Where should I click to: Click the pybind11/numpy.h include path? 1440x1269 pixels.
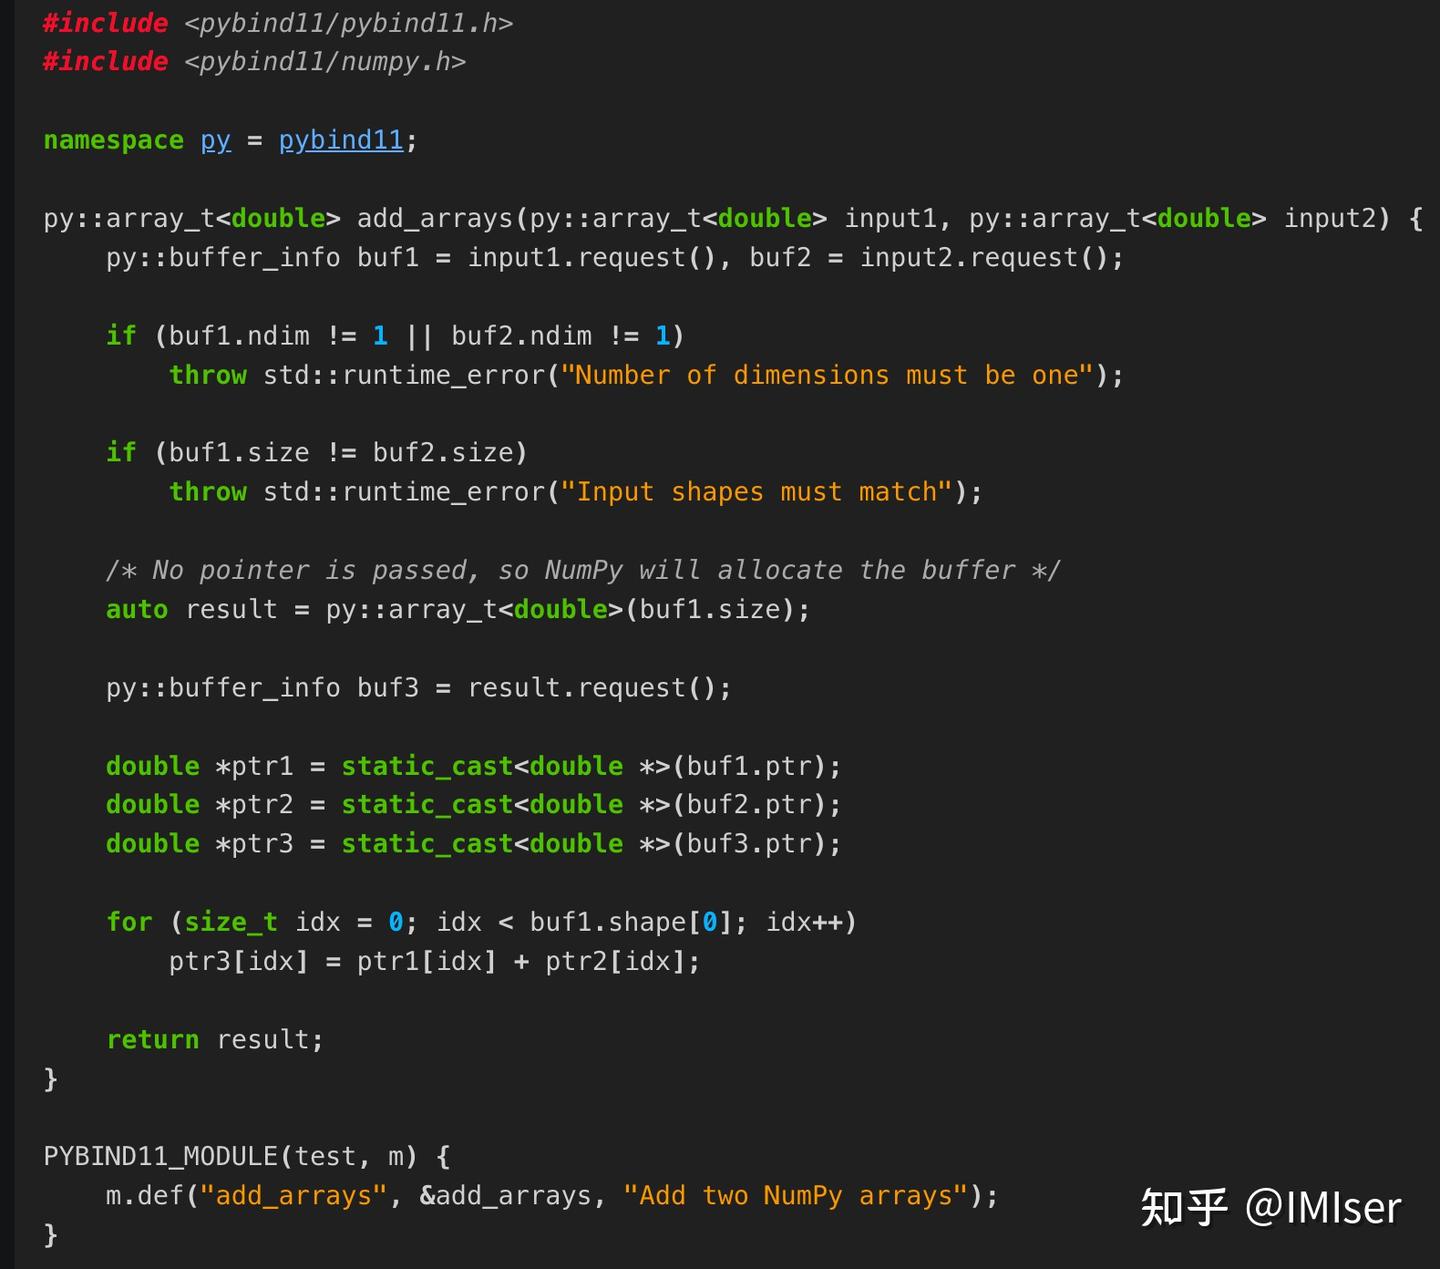pos(325,62)
